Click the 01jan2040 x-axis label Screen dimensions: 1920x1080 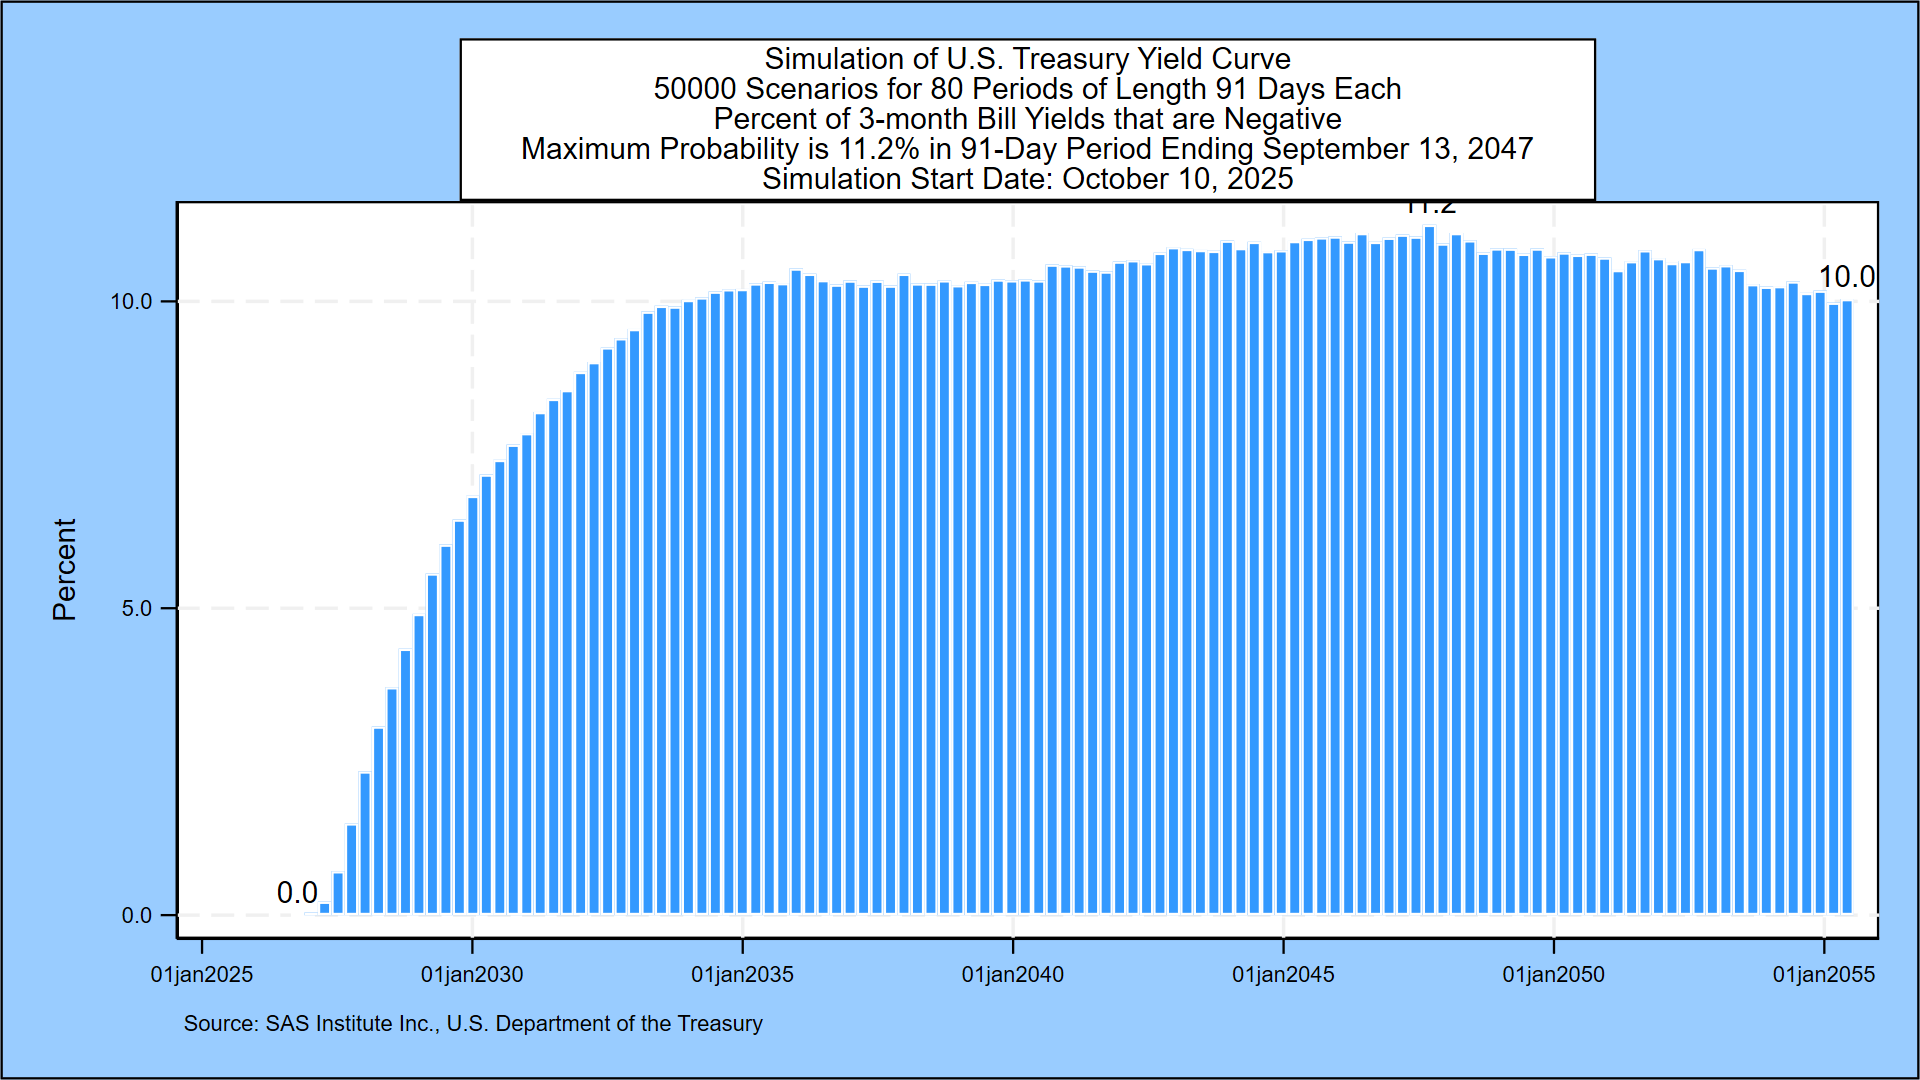(1012, 974)
